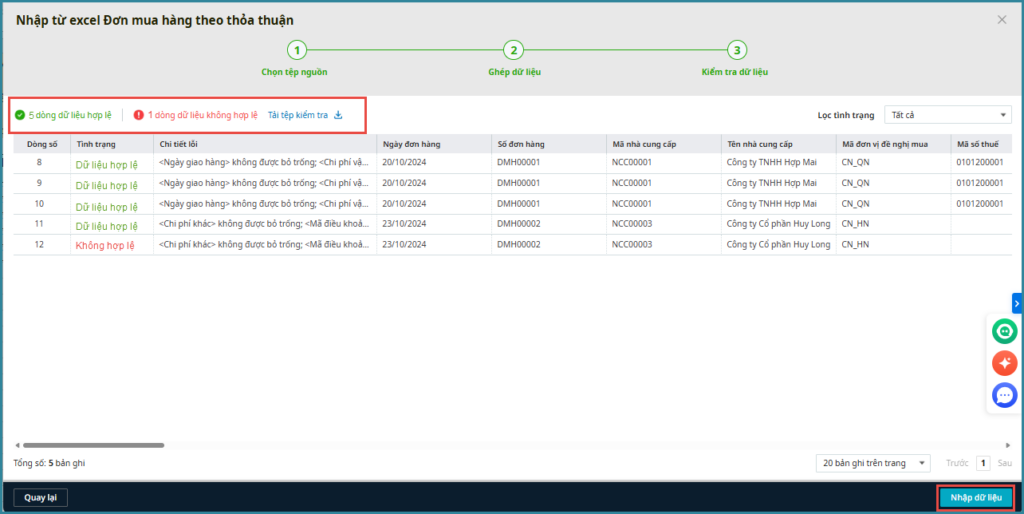This screenshot has height=514, width=1024.
Task: Click the Tải tệp kiểm tra link
Action: tap(298, 115)
